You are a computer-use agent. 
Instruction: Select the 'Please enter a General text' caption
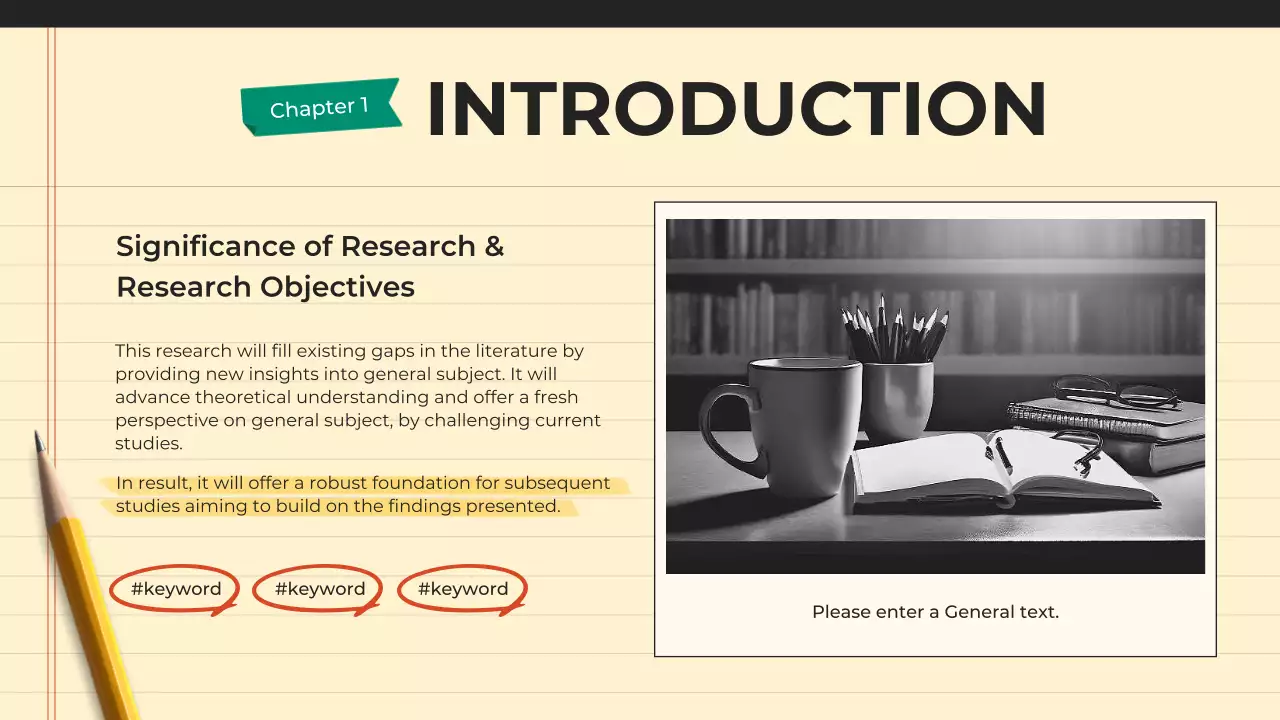(935, 612)
